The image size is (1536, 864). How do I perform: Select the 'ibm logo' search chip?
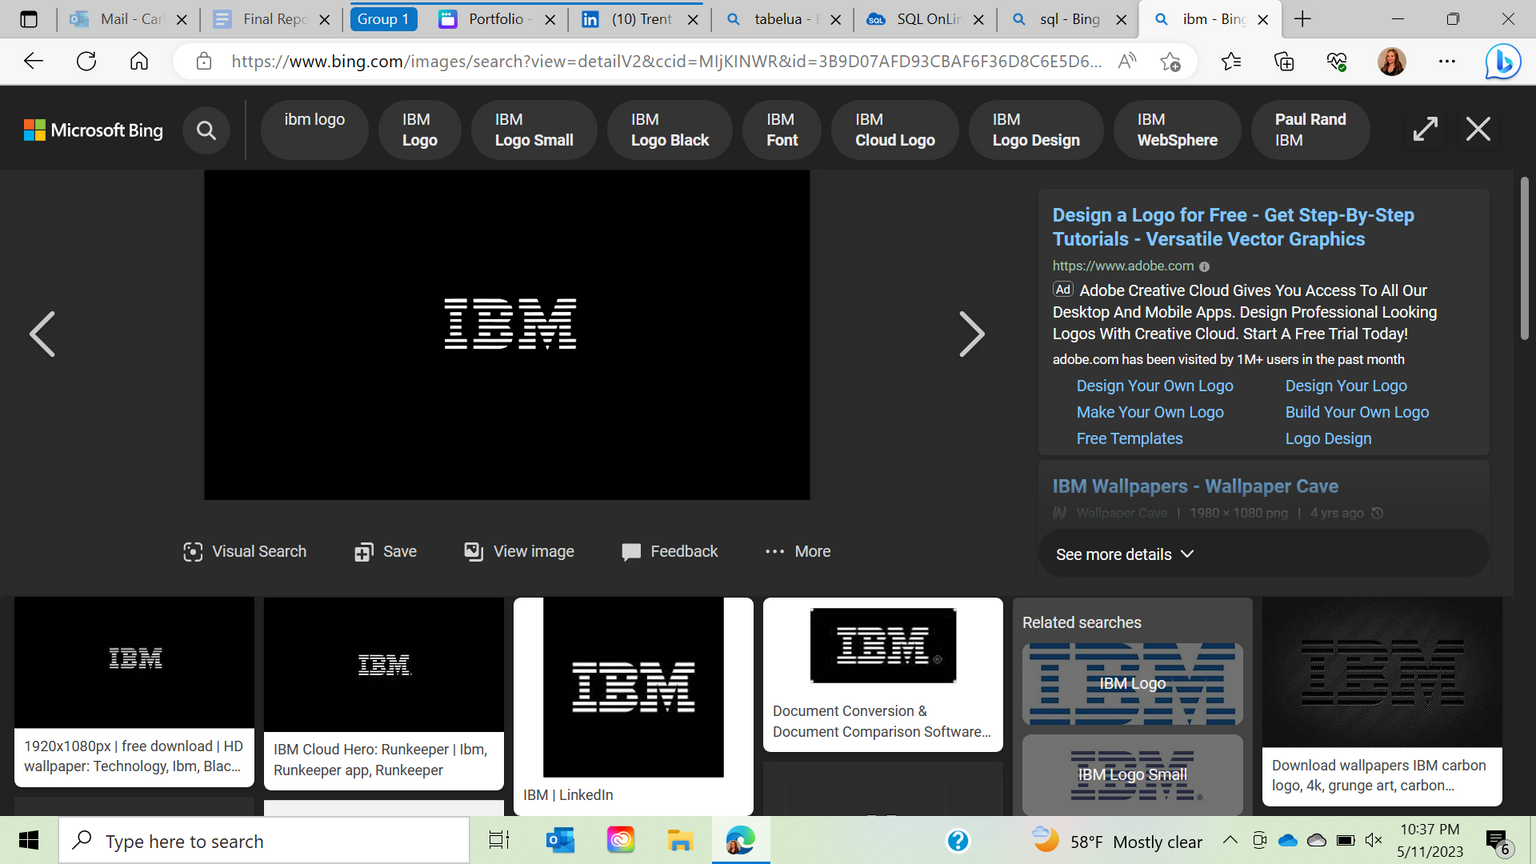point(314,130)
